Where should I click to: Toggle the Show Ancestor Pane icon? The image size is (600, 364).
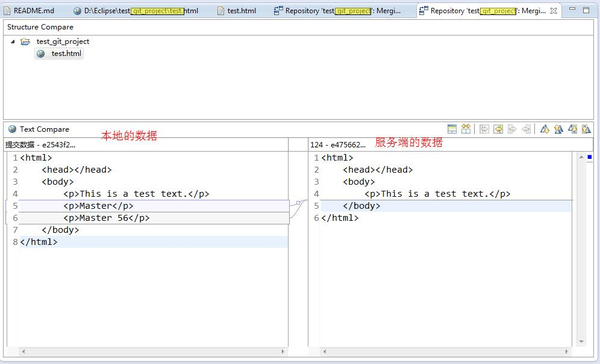coord(452,129)
